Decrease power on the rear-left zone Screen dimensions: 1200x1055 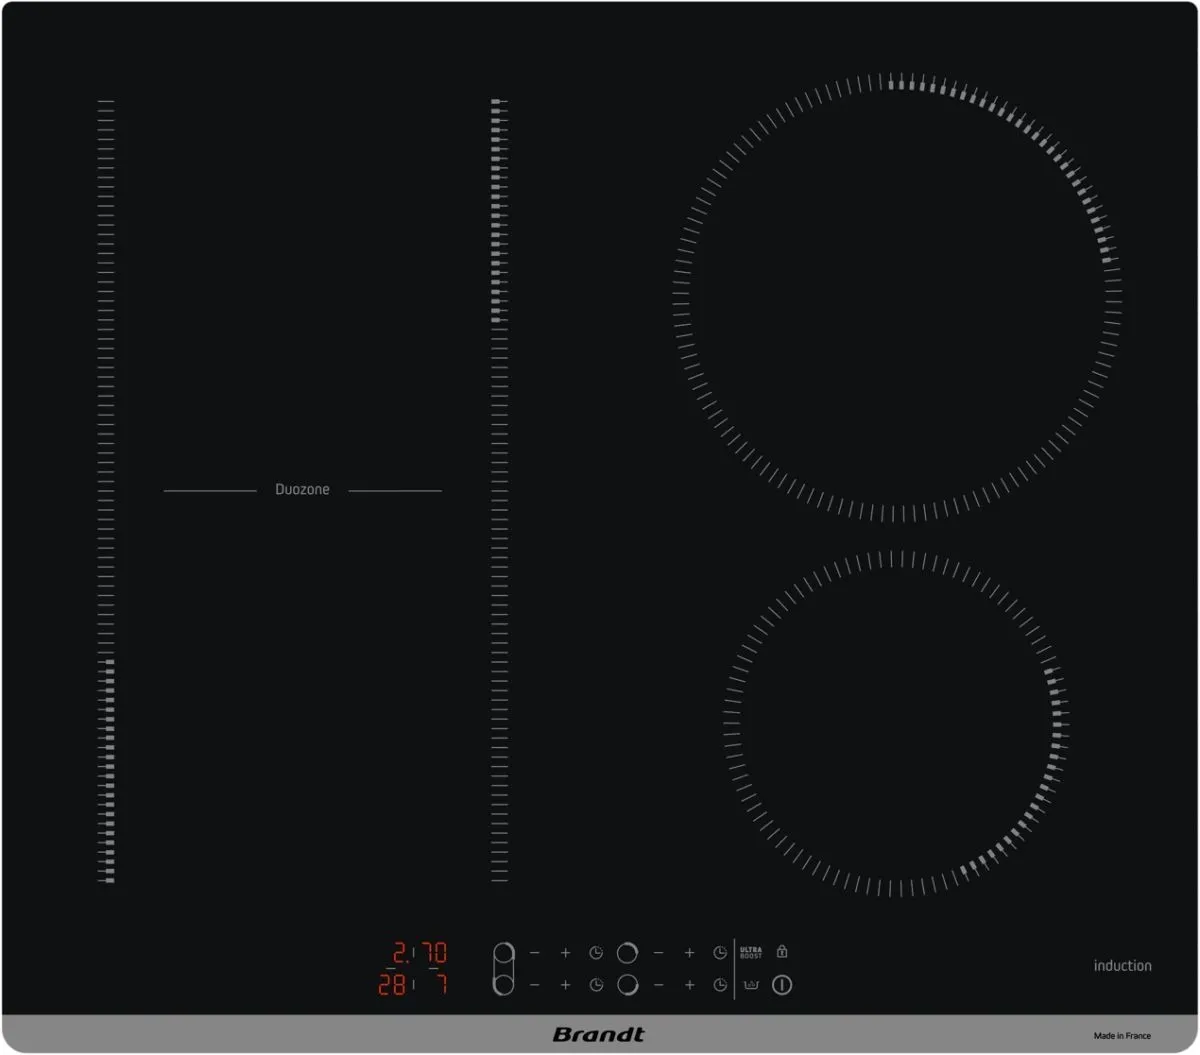click(534, 953)
